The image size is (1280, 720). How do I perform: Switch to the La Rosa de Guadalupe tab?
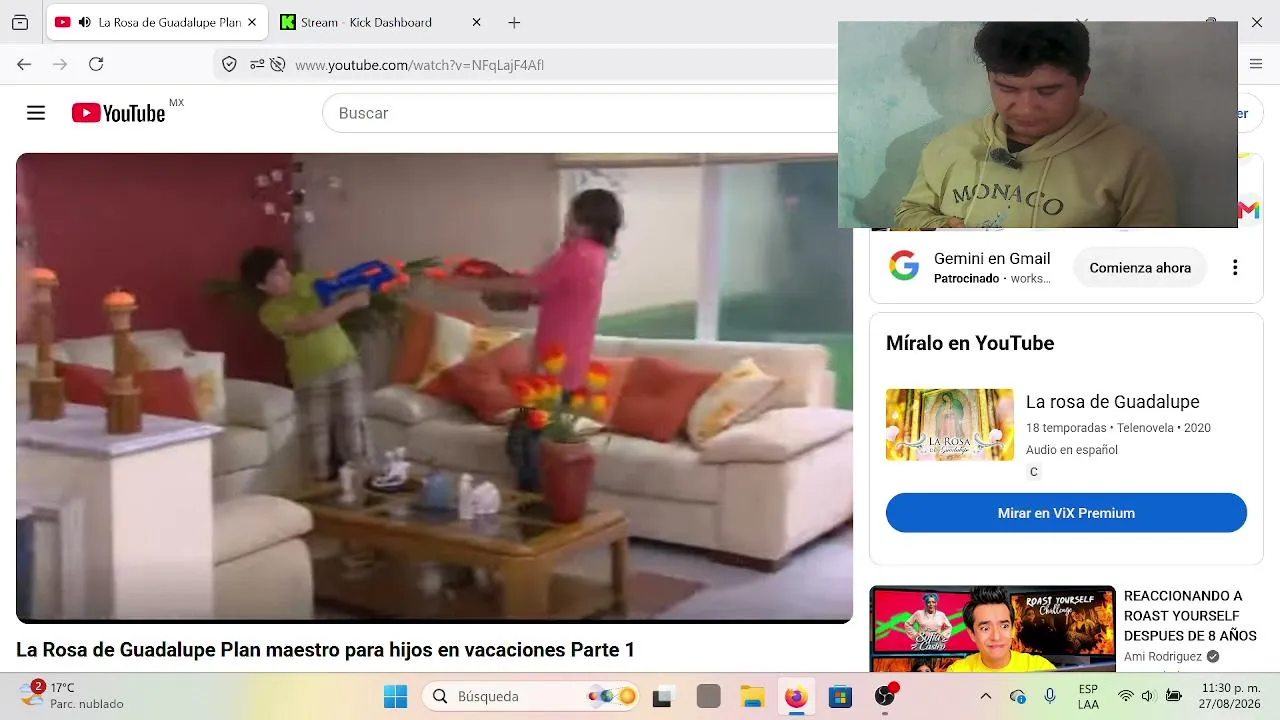157,22
